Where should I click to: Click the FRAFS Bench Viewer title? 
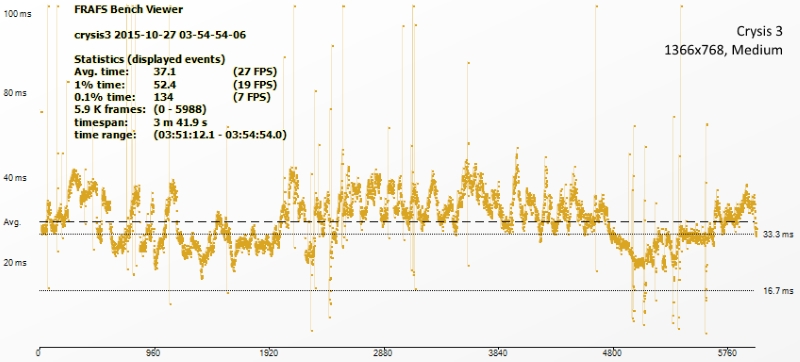coord(129,9)
